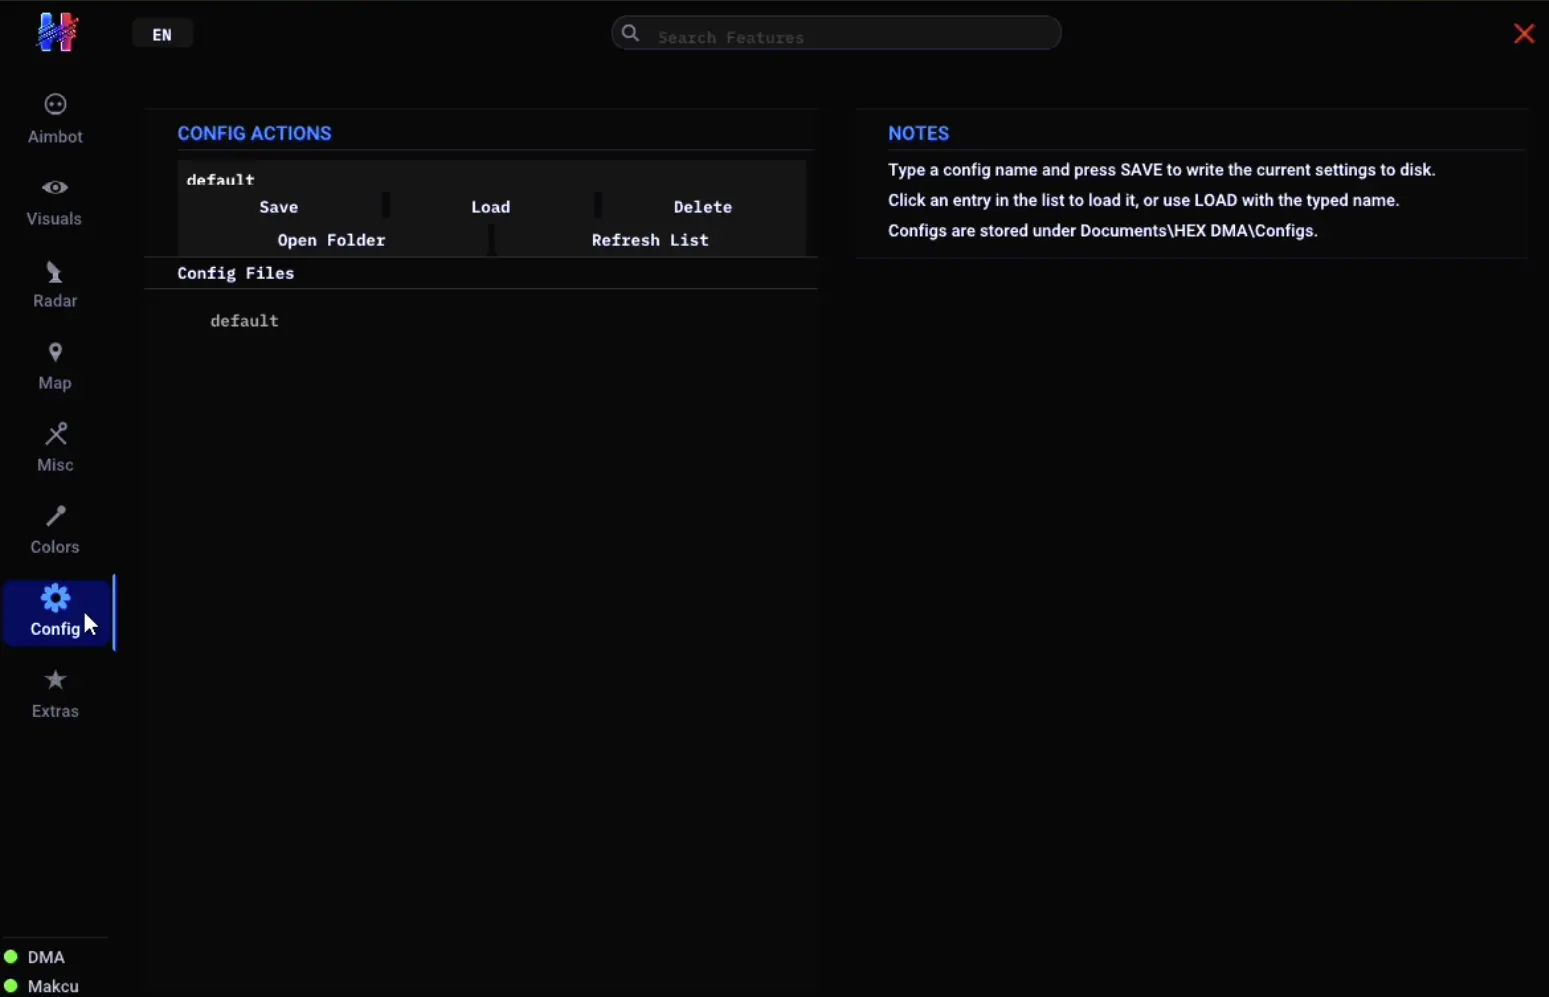Load the typed config name
The width and height of the screenshot is (1549, 997).
(x=491, y=207)
